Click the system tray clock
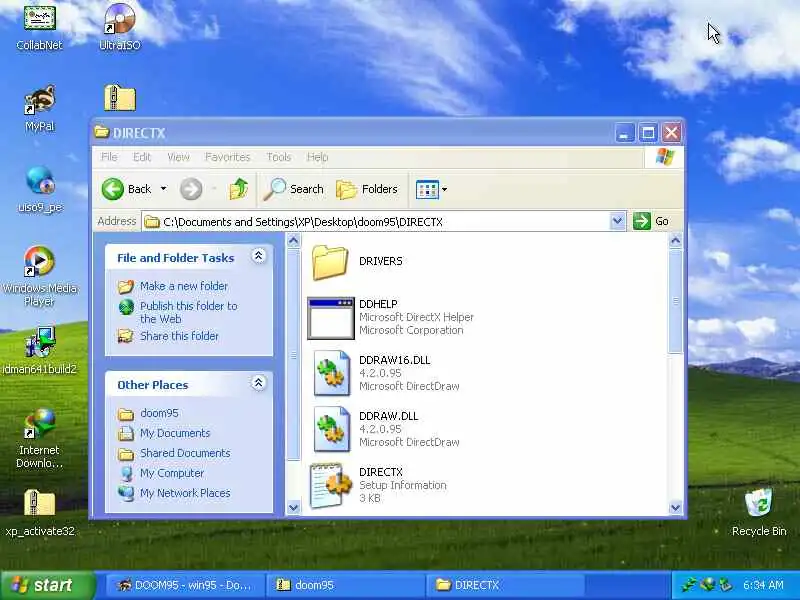Viewport: 800px width, 600px height. (763, 585)
